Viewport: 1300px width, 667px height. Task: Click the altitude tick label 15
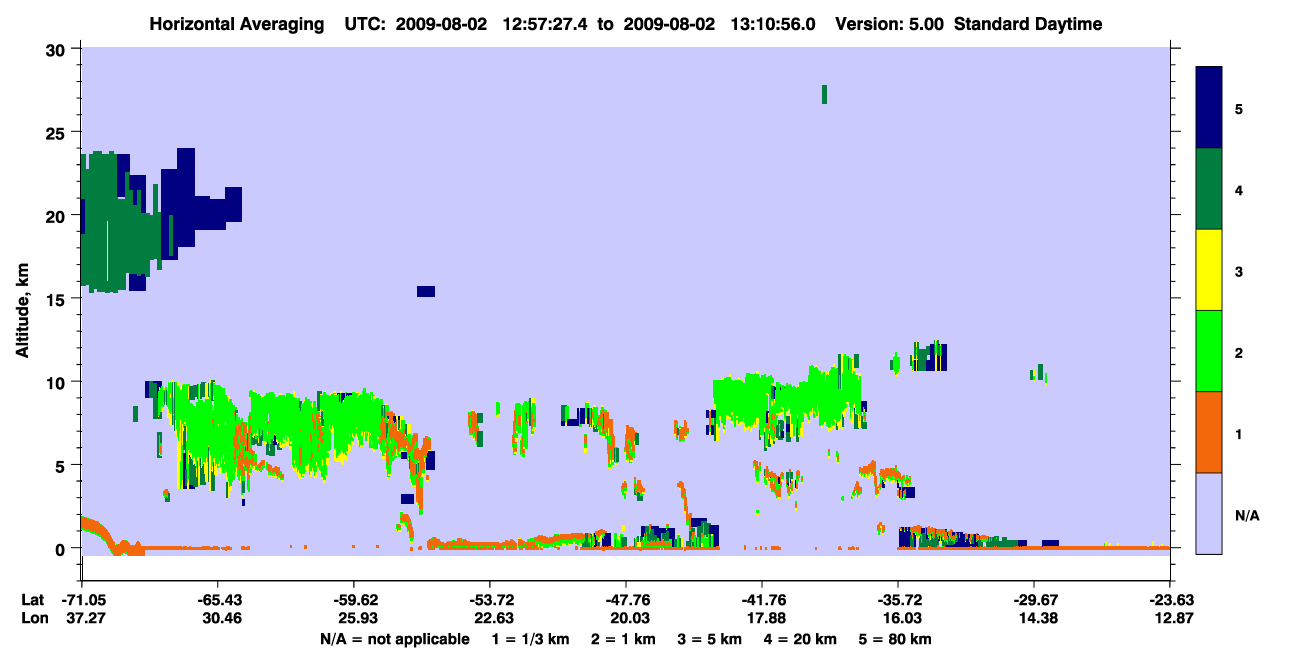tap(58, 299)
